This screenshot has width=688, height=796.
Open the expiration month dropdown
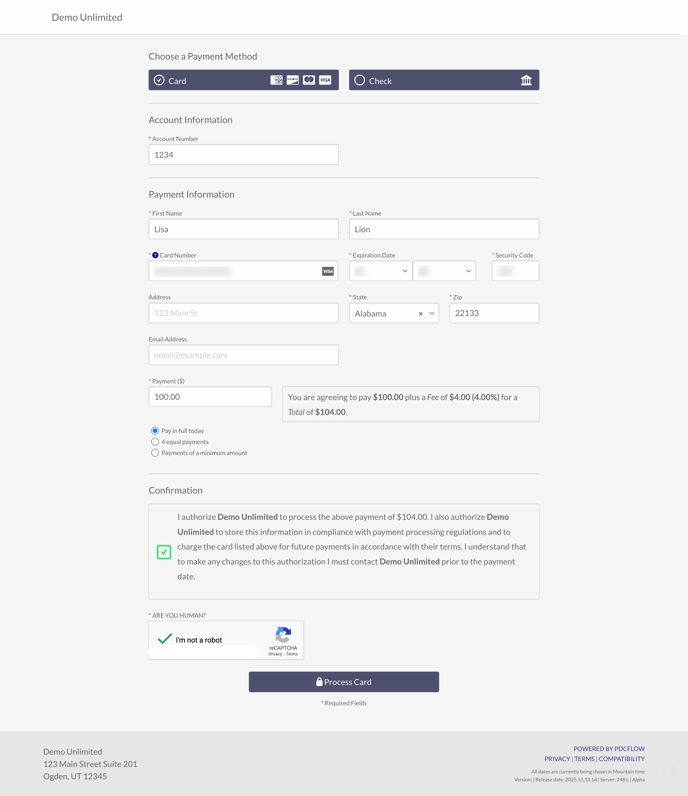point(380,271)
